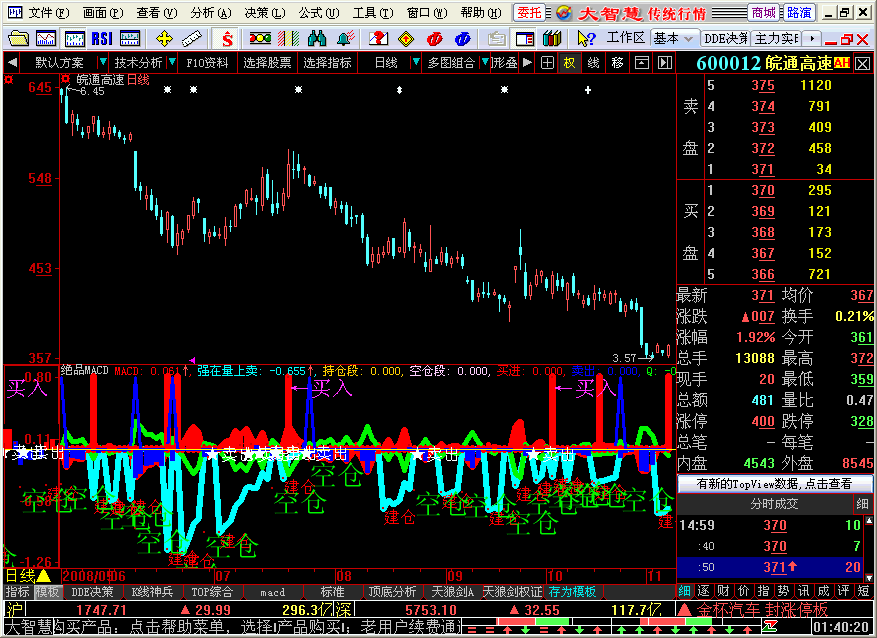Choose the ruler measurement tool icon

191,39
